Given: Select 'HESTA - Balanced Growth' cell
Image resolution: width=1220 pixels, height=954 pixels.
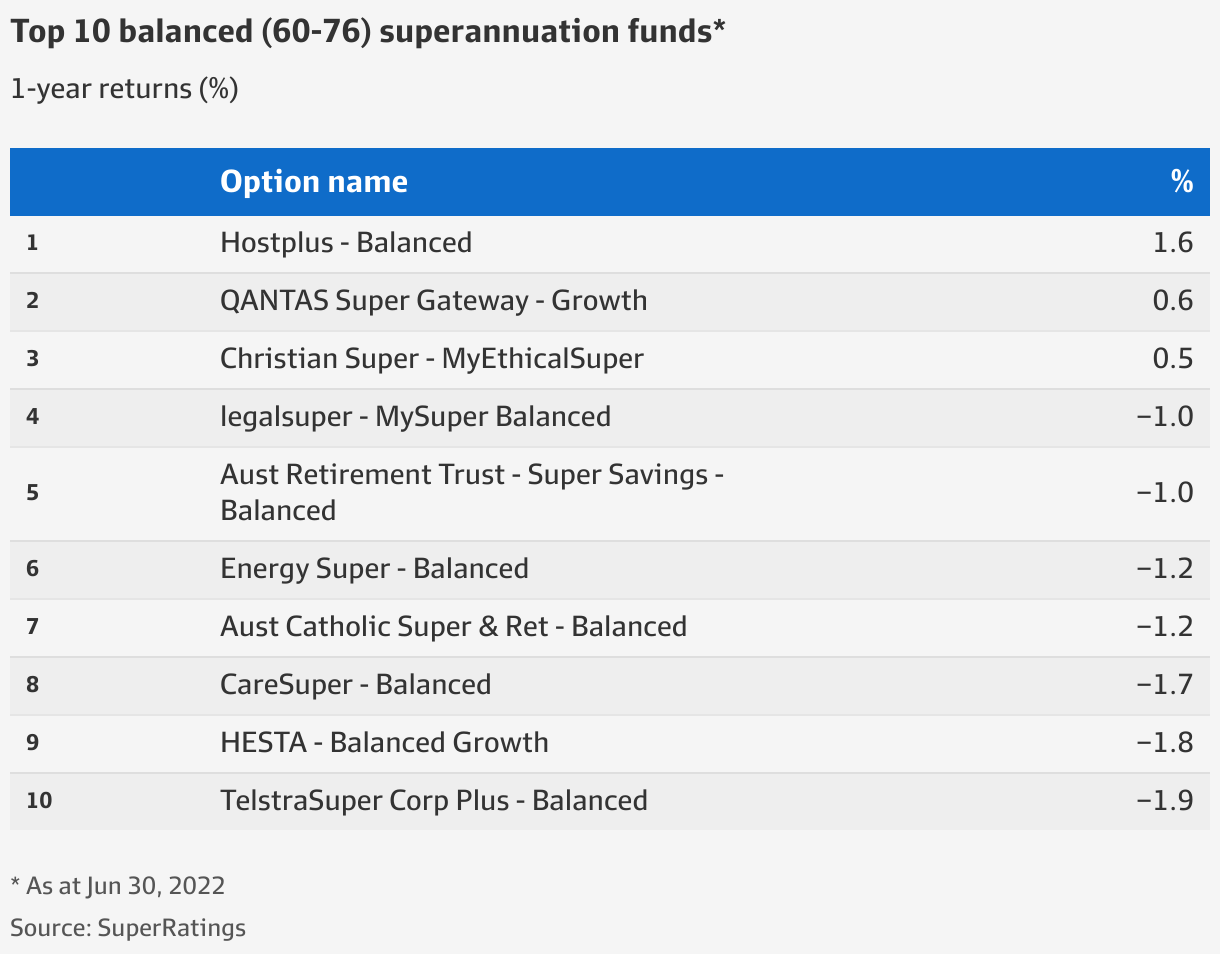Looking at the screenshot, I should coord(384,743).
